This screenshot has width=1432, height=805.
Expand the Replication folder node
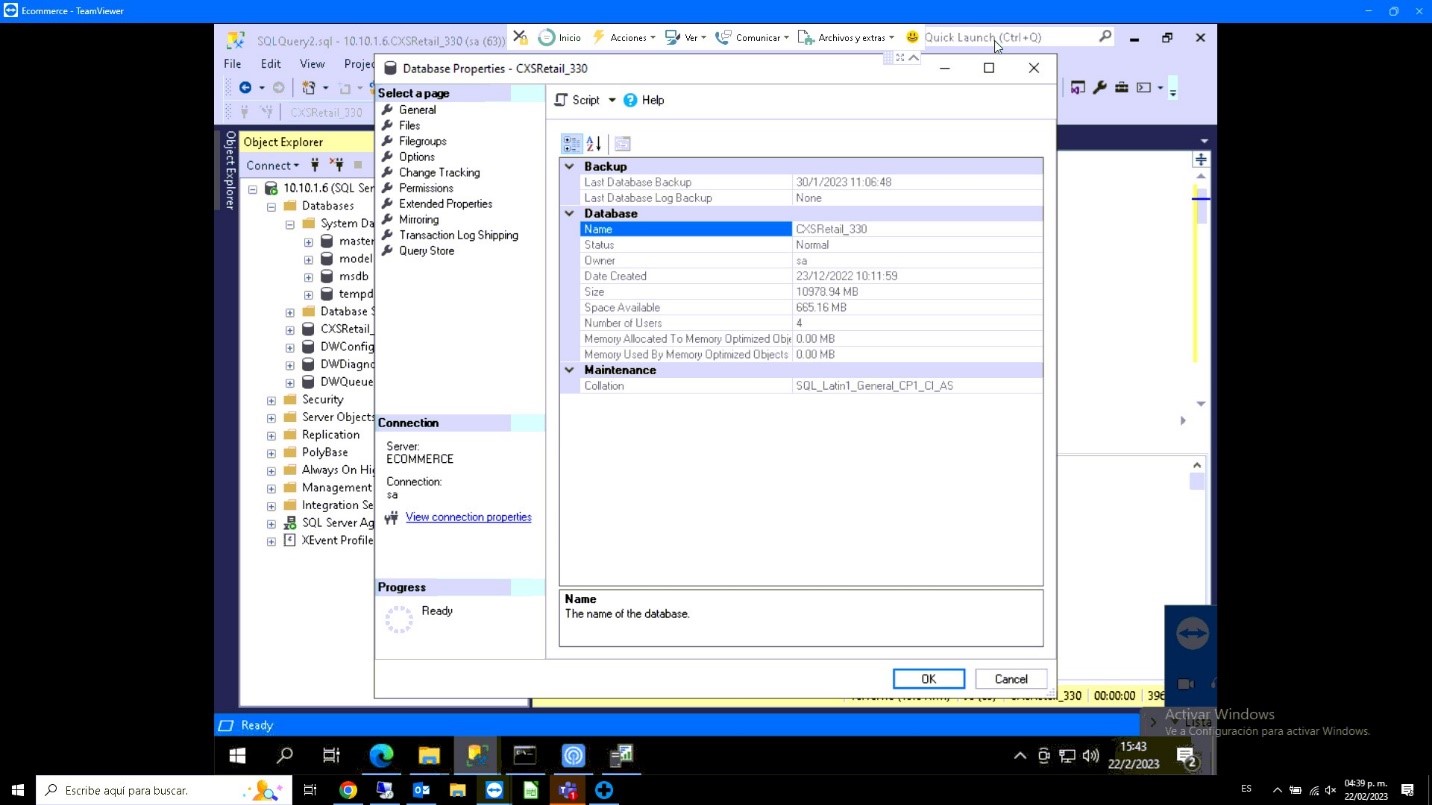pyautogui.click(x=271, y=436)
